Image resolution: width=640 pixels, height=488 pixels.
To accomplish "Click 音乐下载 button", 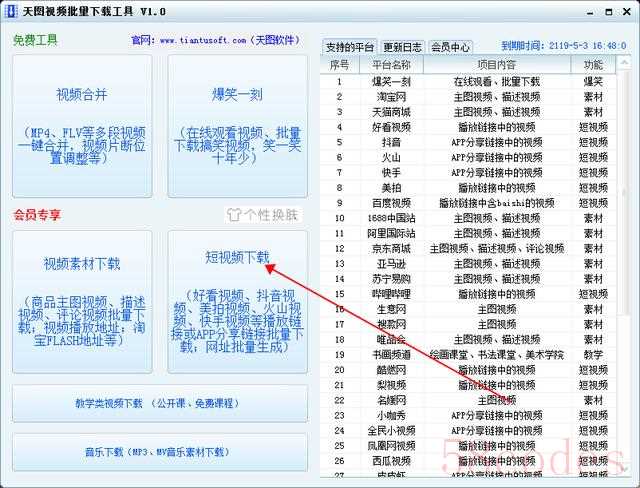I will click(160, 452).
